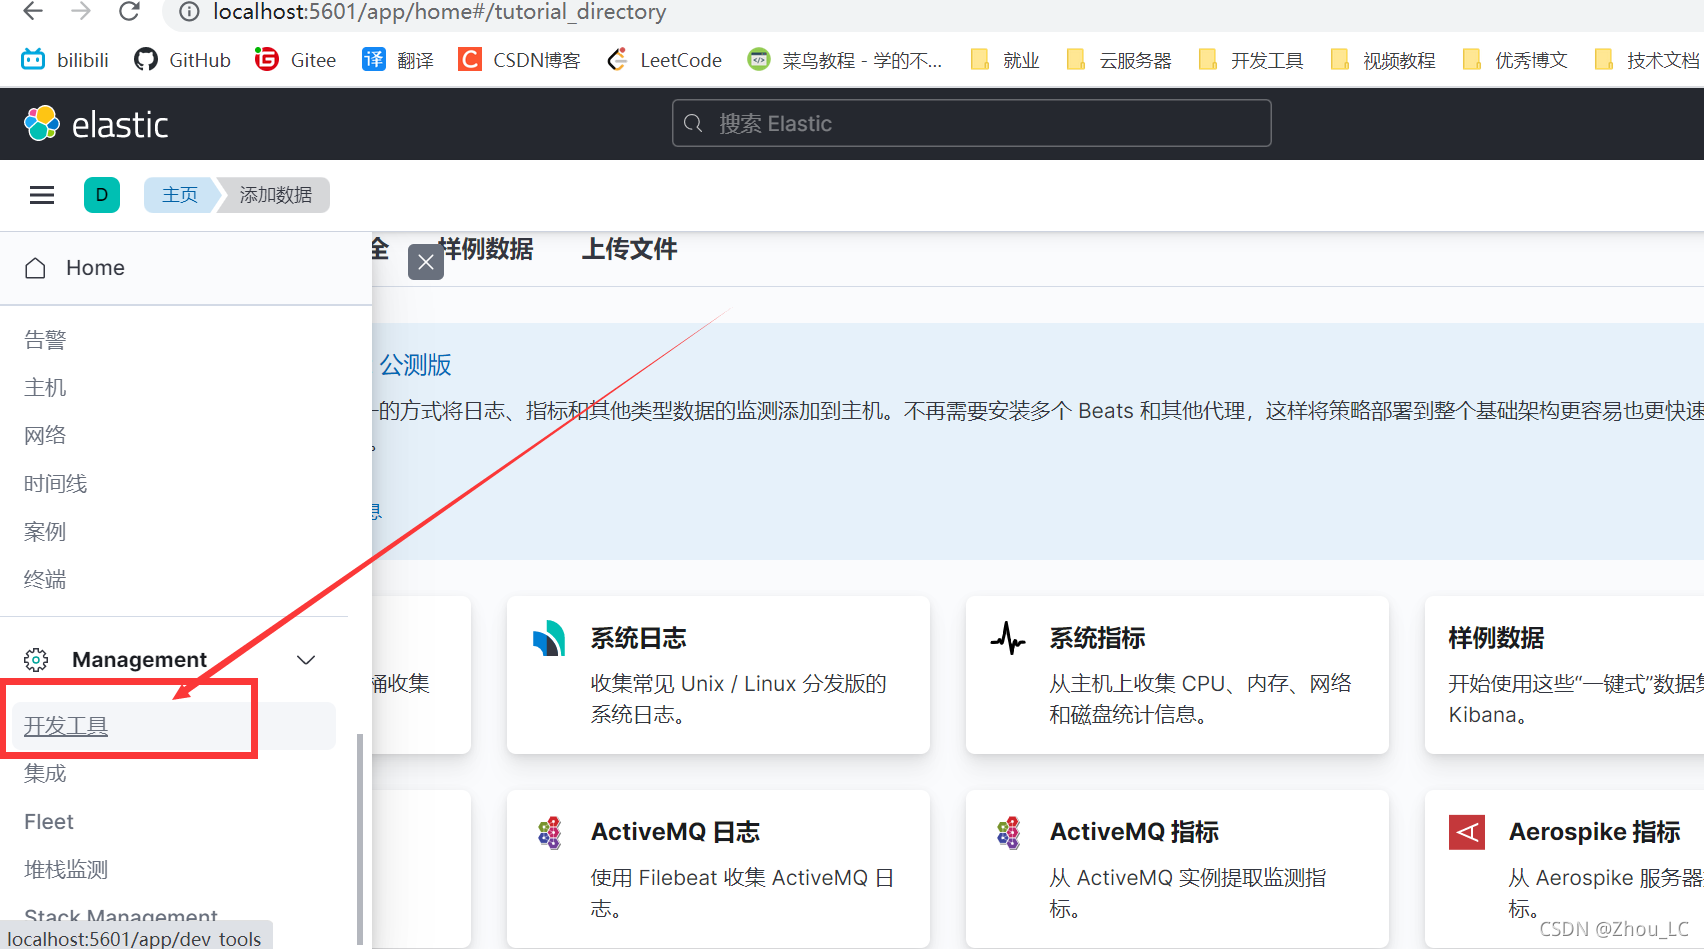
Task: Open the 系统指标 card title
Action: click(x=1098, y=638)
